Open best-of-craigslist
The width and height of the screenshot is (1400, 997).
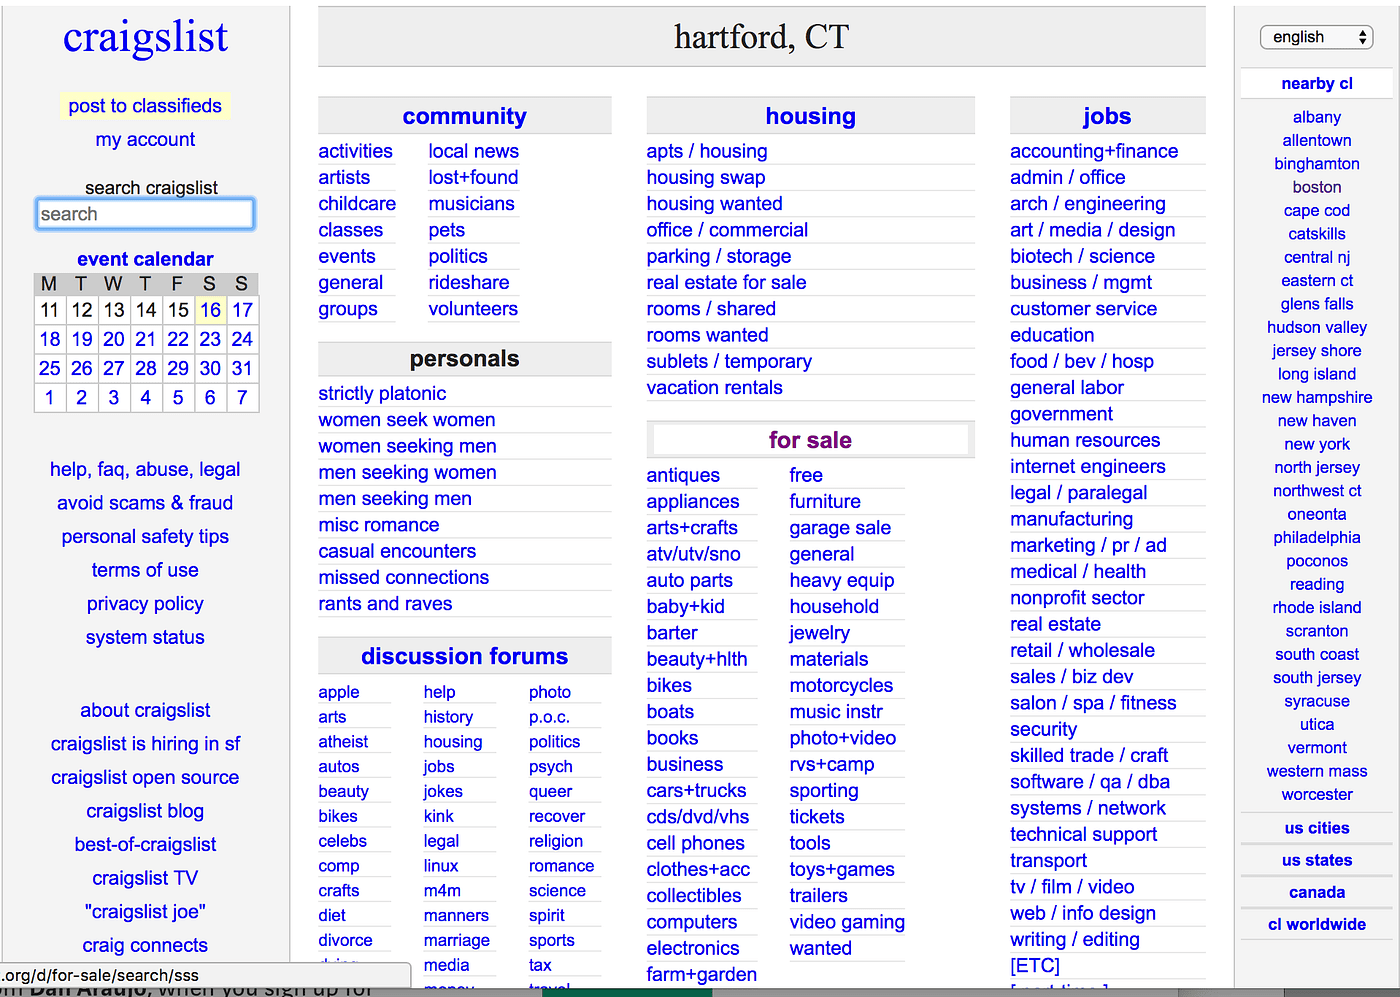click(x=145, y=844)
